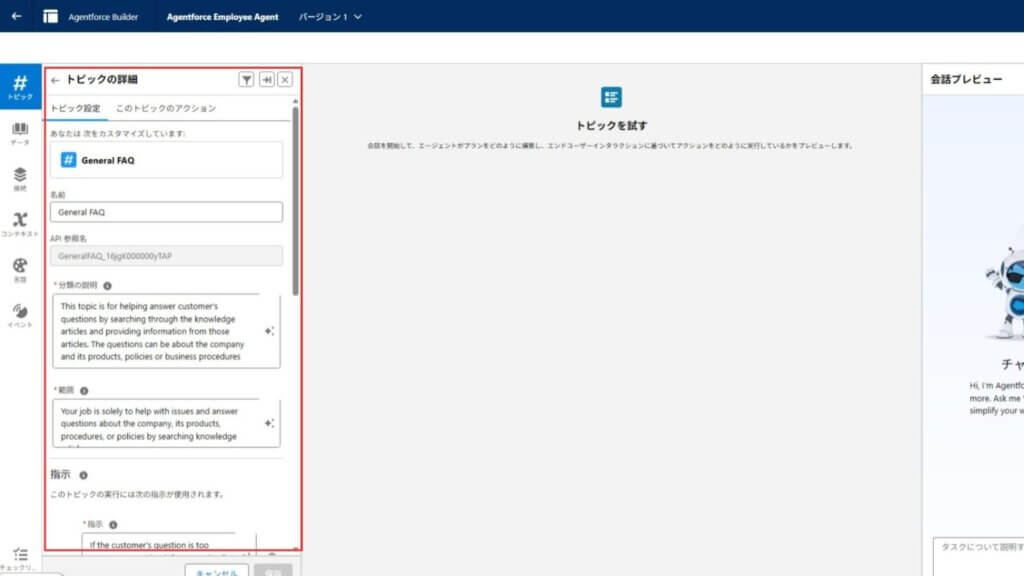1024x576 pixels.
Task: Open the イベント (Events) sidebar icon
Action: coord(20,315)
